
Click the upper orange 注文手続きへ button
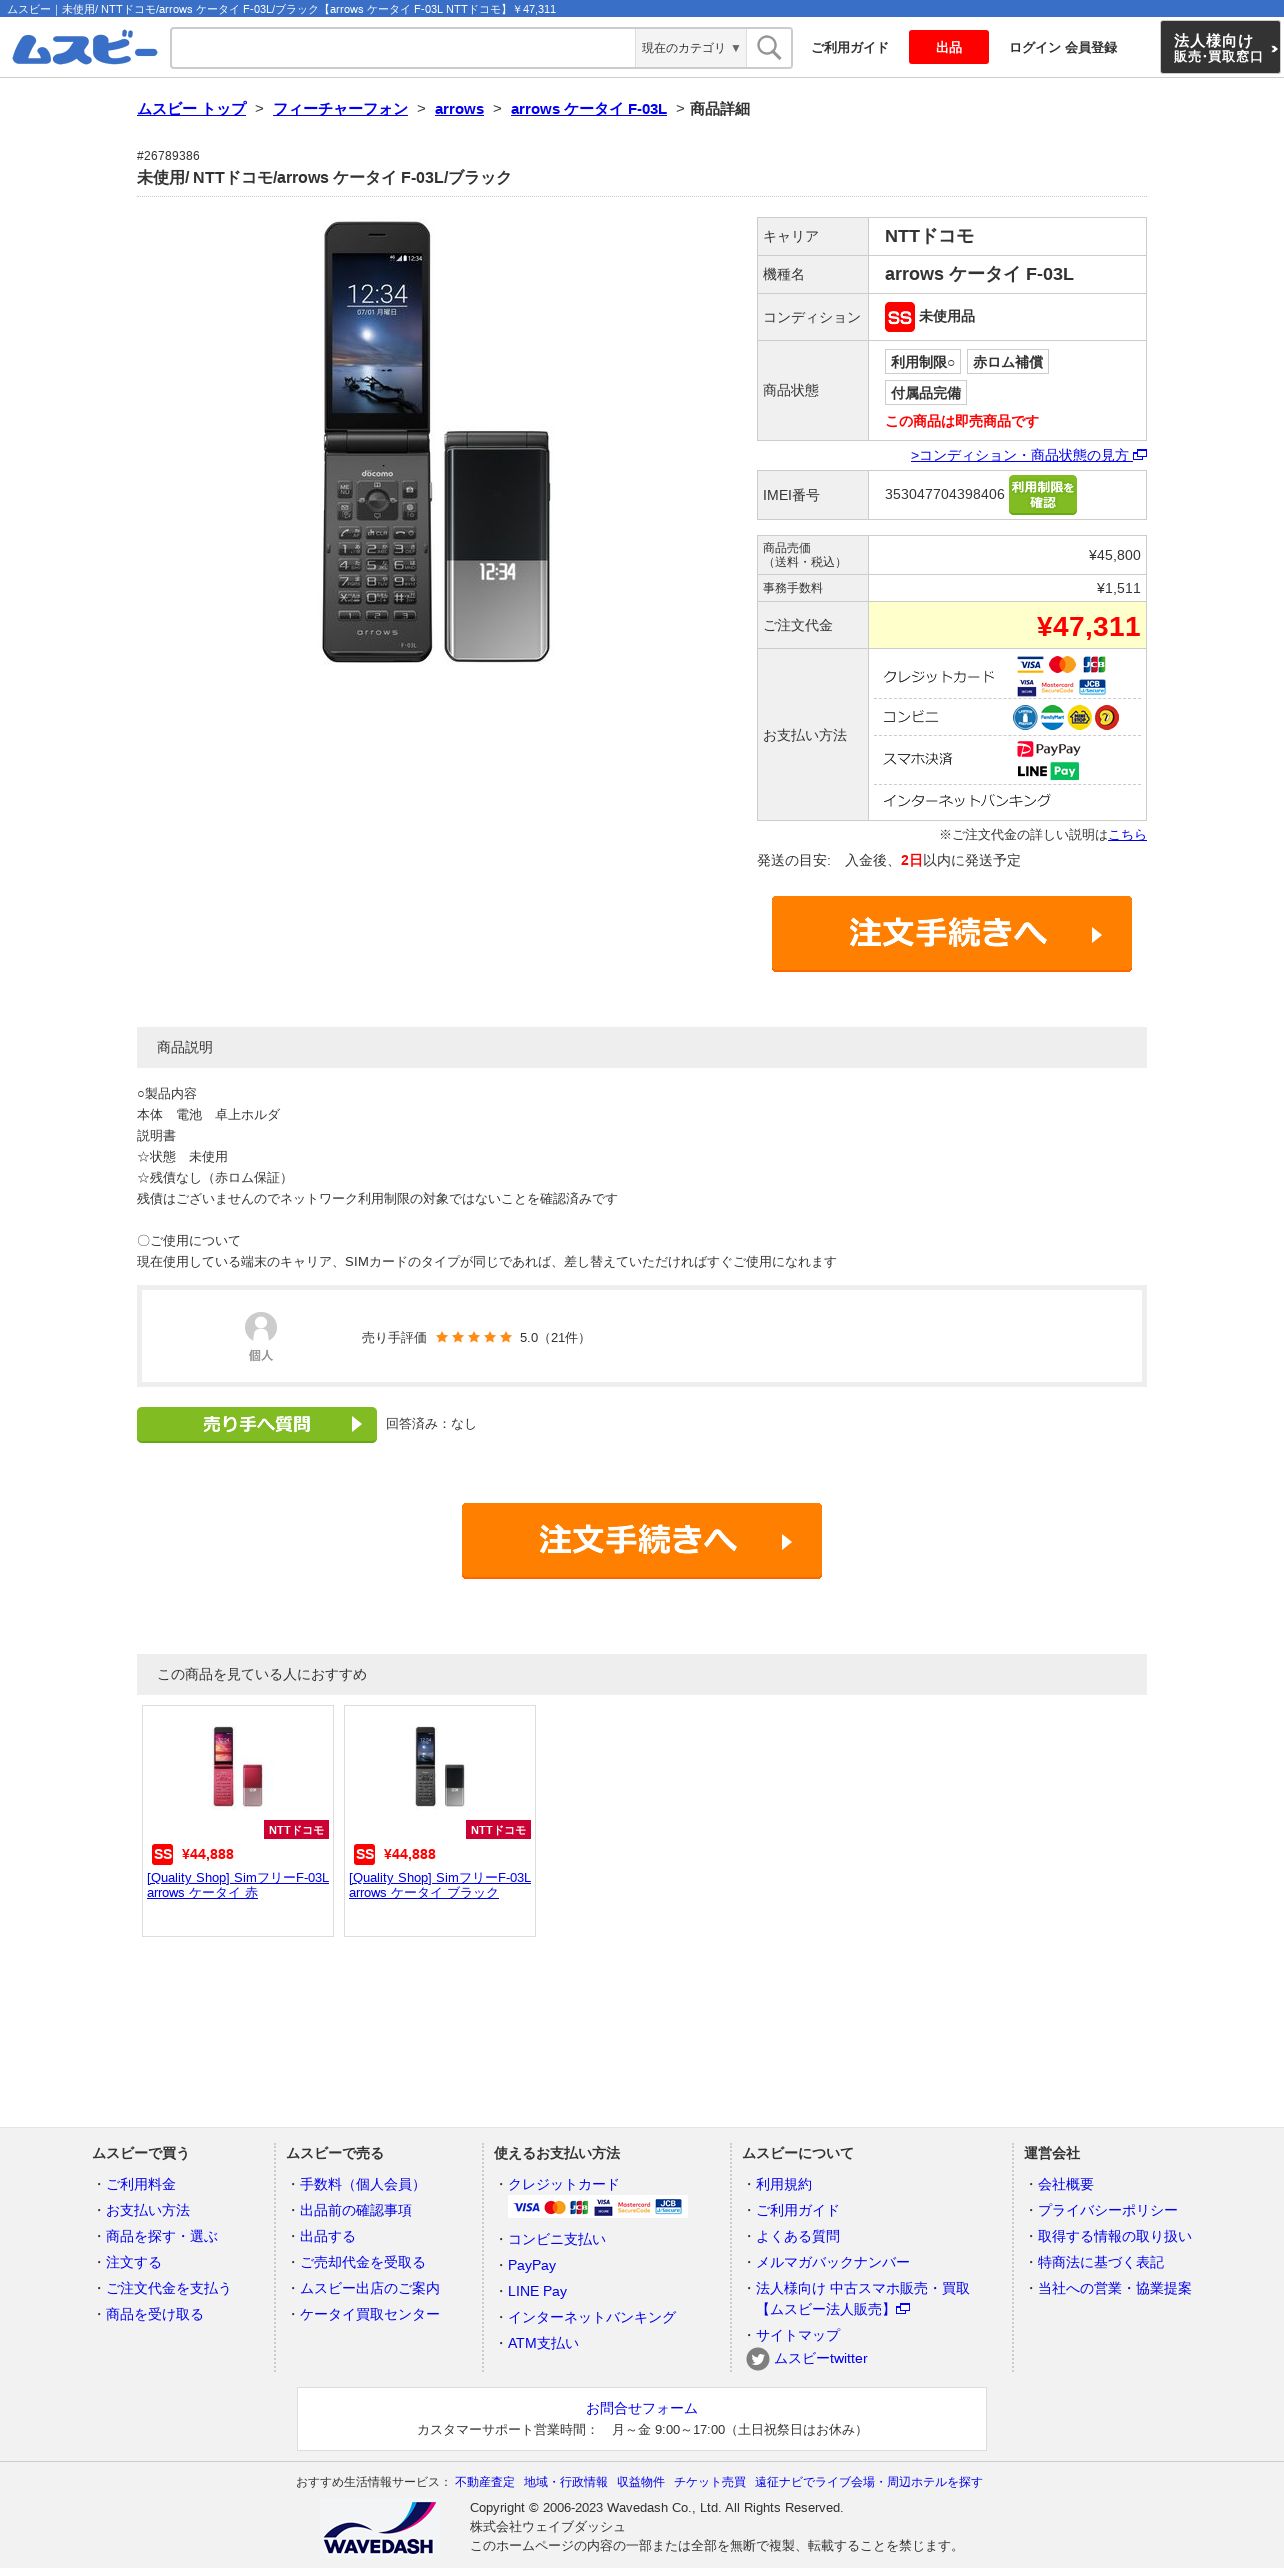952,934
